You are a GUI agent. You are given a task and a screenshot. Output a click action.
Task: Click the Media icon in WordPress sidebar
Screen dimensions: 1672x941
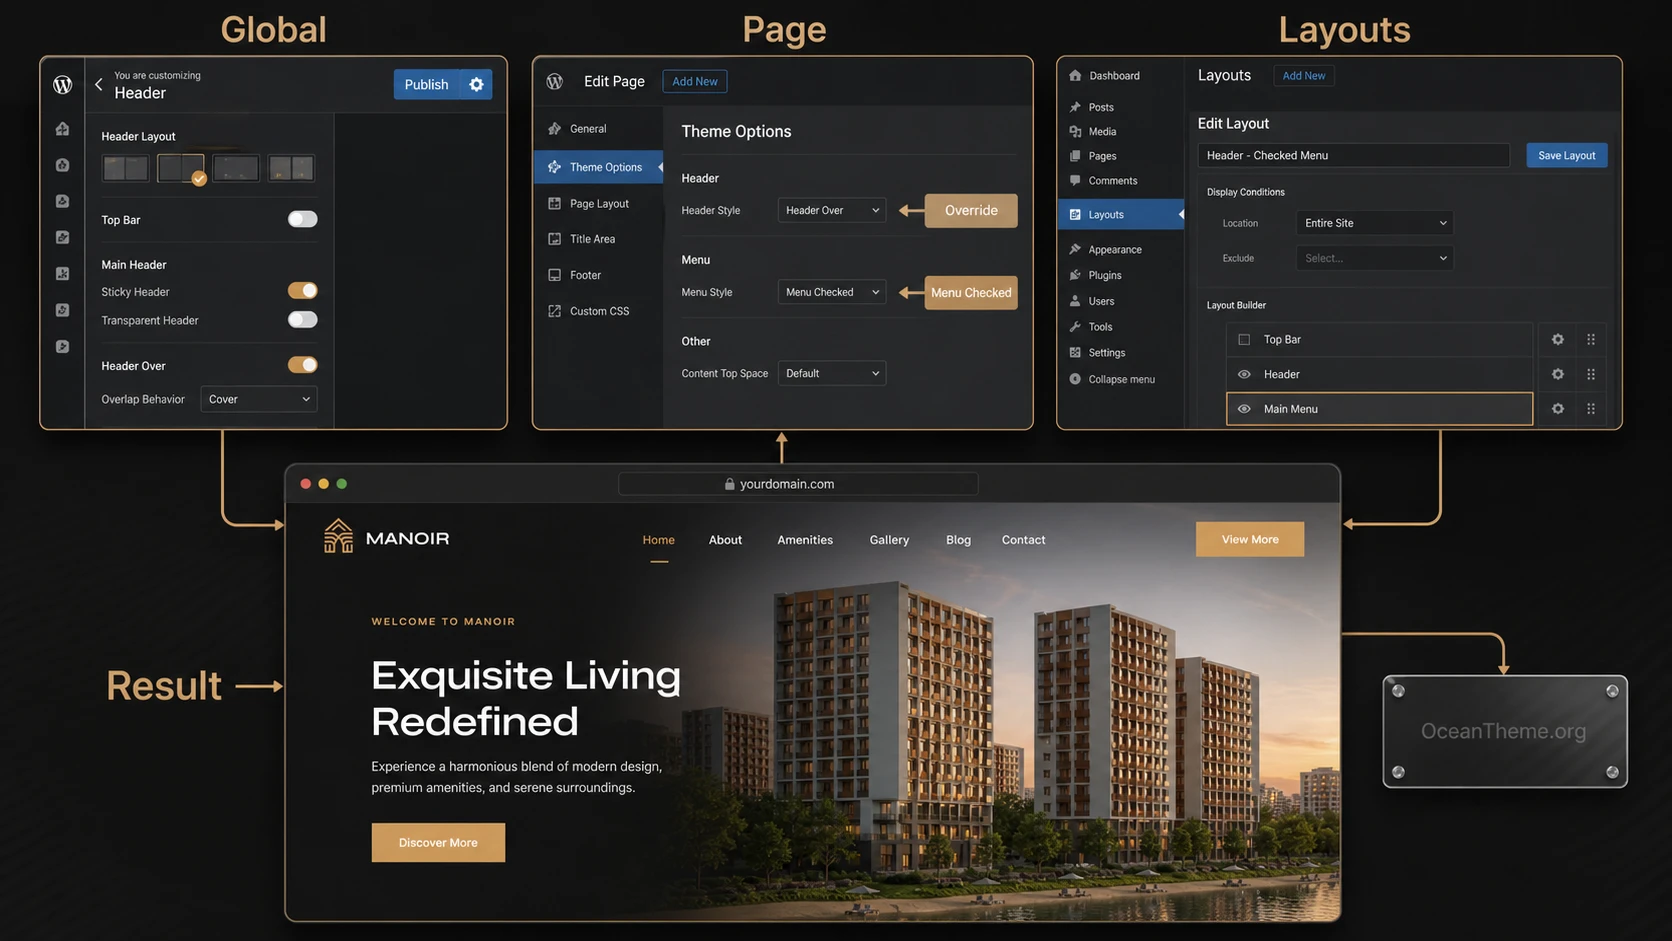1075,131
